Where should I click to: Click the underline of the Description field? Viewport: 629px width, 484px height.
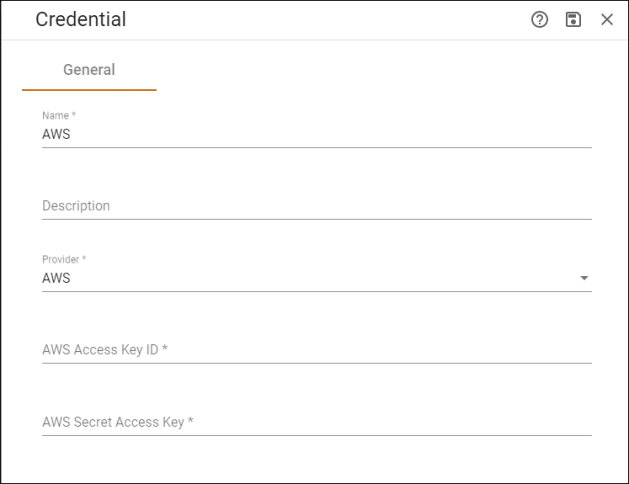317,219
